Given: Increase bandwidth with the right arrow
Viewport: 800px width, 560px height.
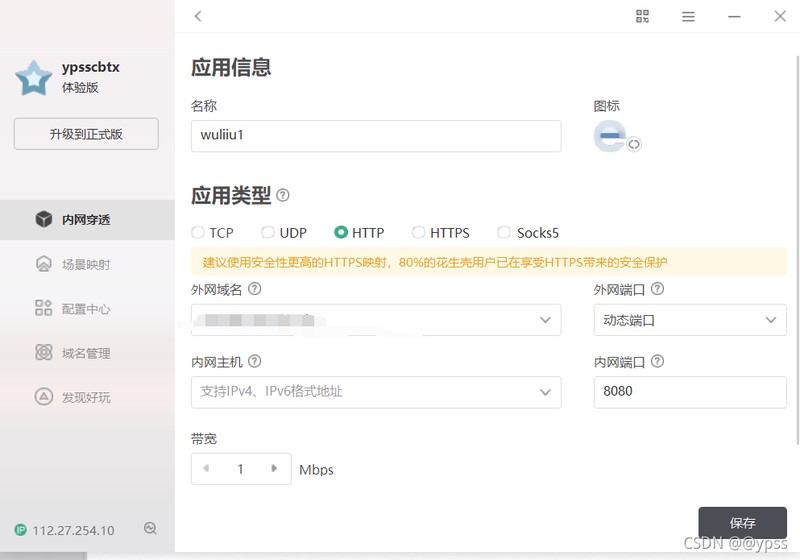Looking at the screenshot, I should (x=274, y=468).
